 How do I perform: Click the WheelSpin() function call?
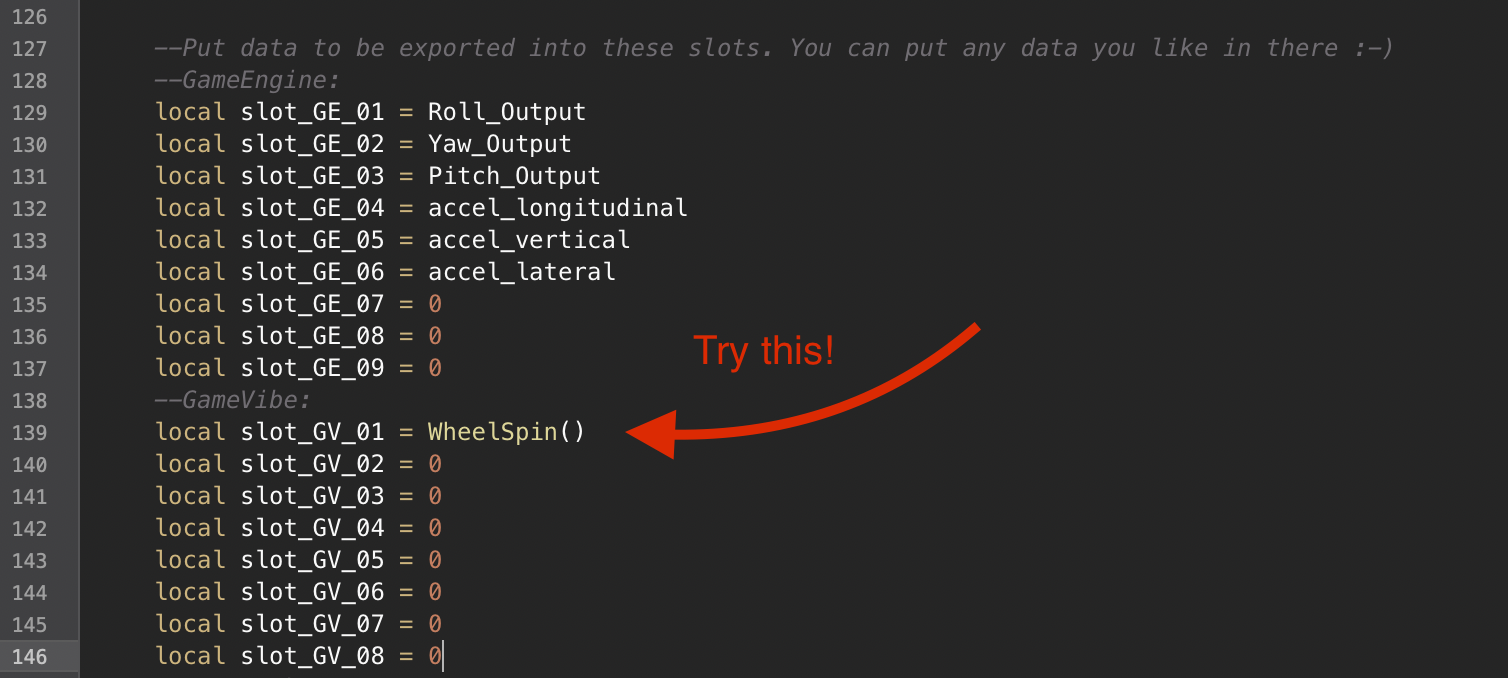coord(506,433)
